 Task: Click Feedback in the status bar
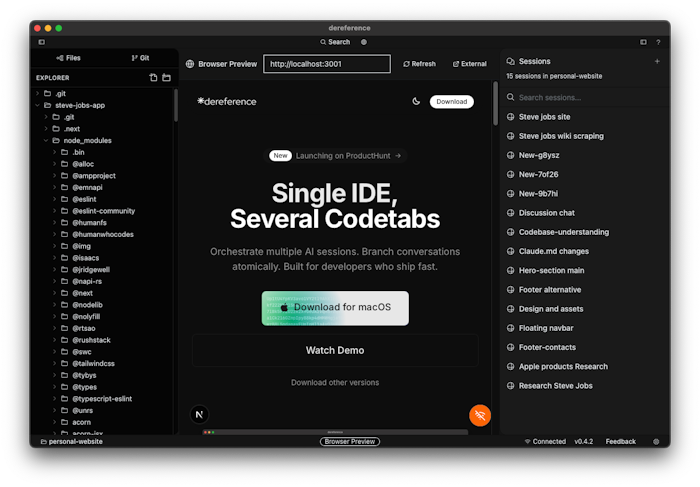click(621, 441)
